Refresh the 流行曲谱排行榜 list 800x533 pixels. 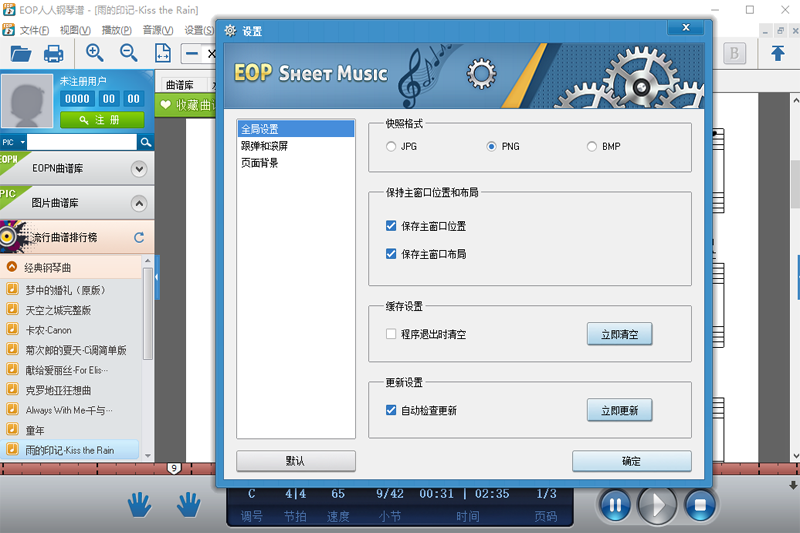[x=139, y=237]
